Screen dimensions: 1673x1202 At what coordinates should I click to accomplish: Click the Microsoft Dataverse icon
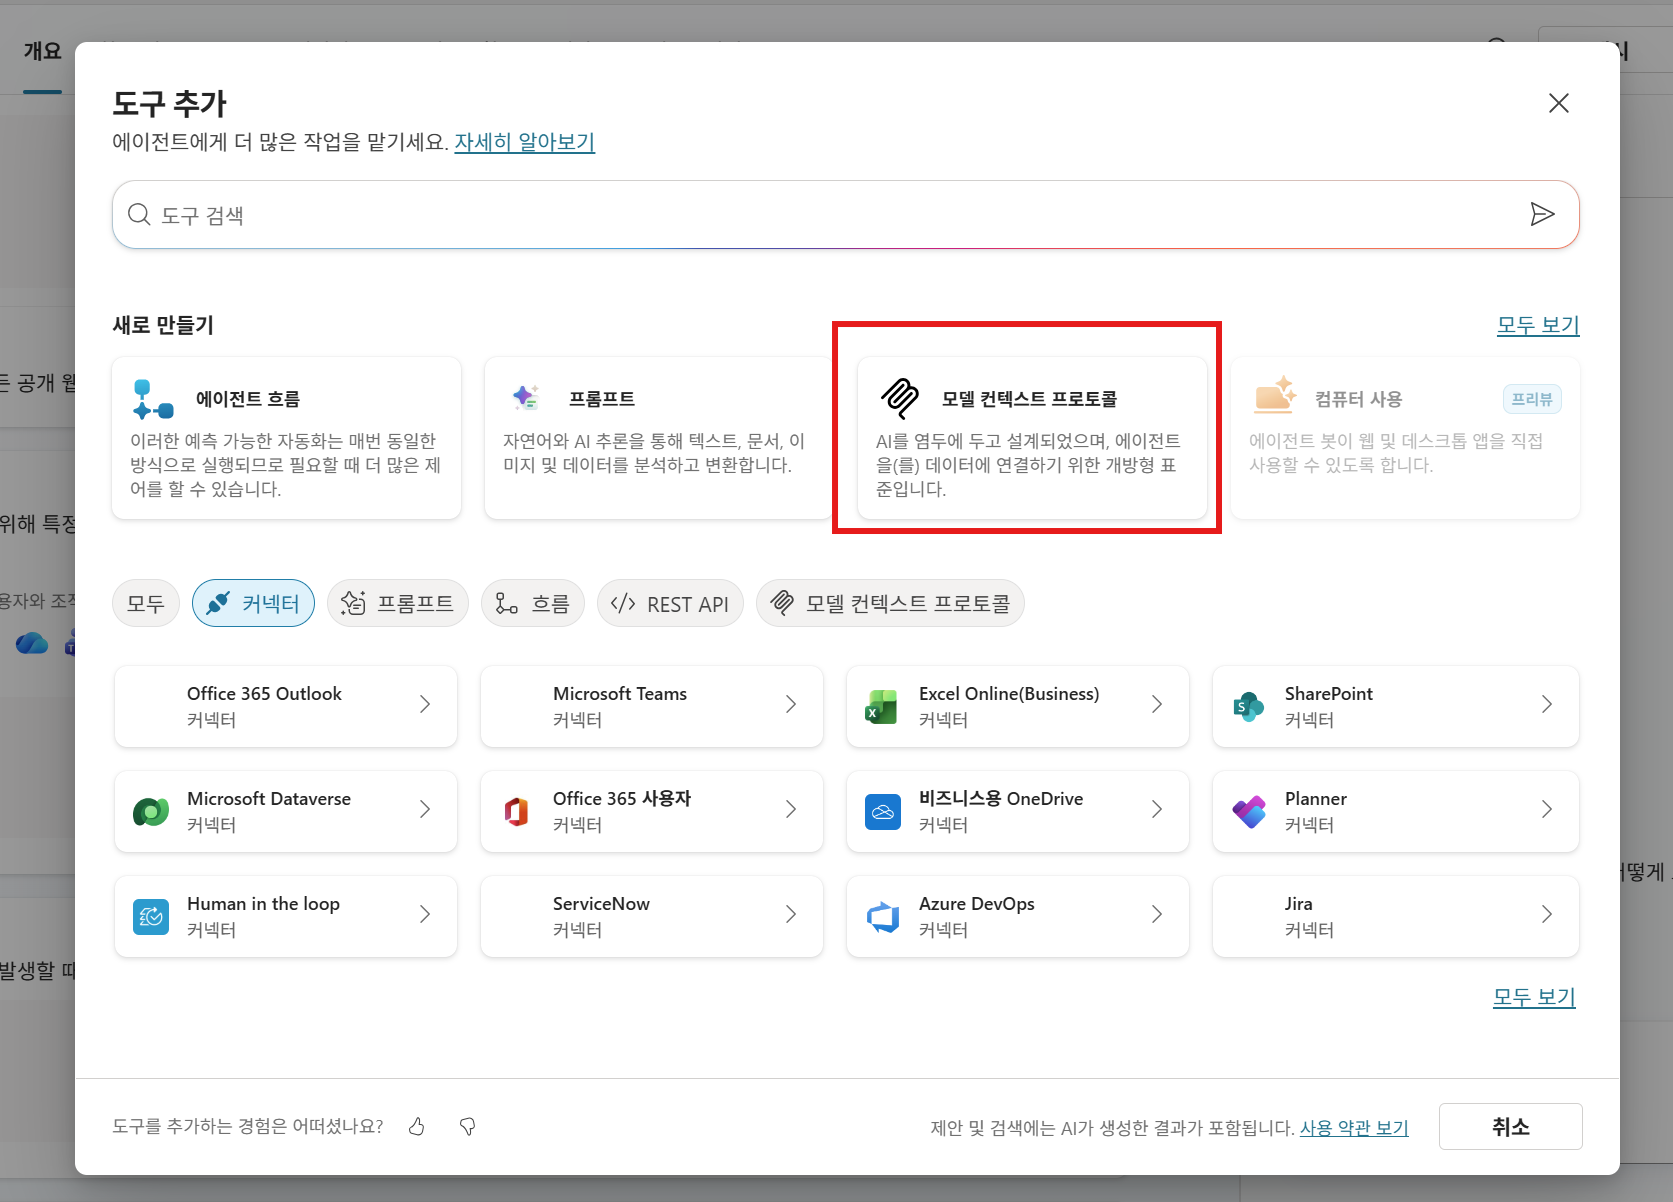click(x=151, y=812)
